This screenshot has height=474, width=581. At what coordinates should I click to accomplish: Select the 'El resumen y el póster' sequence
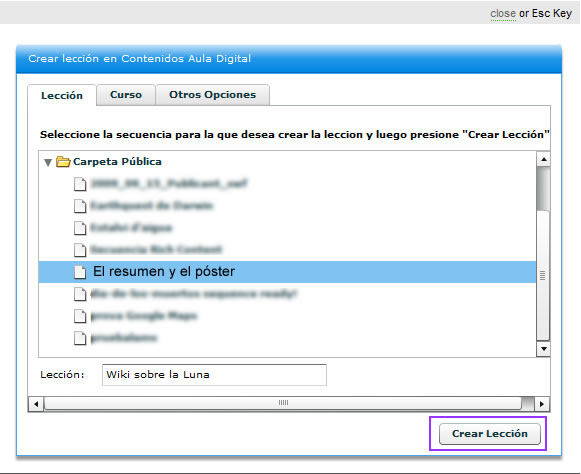tap(288, 272)
